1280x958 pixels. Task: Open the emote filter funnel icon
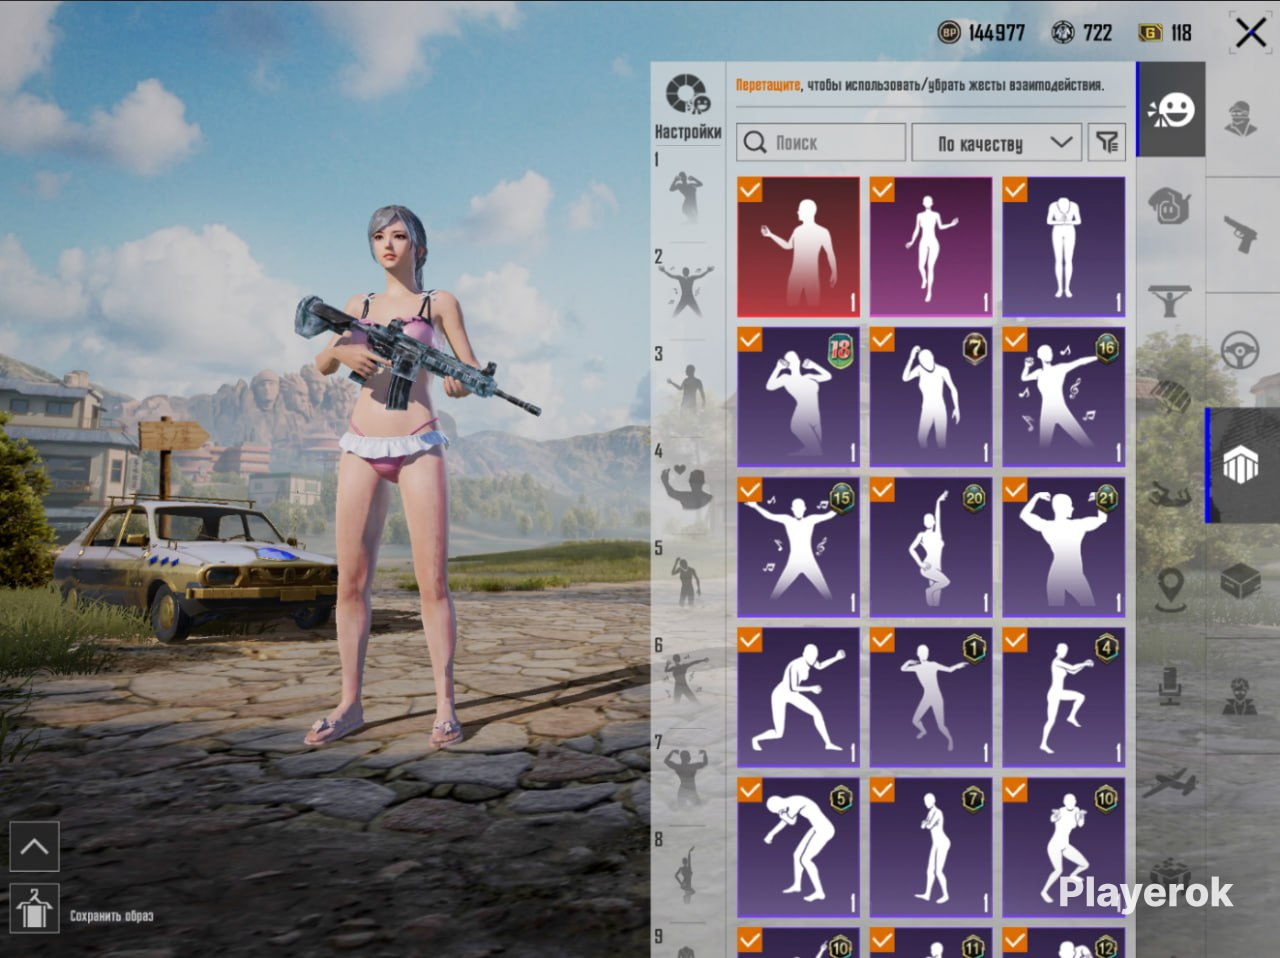pos(1107,143)
